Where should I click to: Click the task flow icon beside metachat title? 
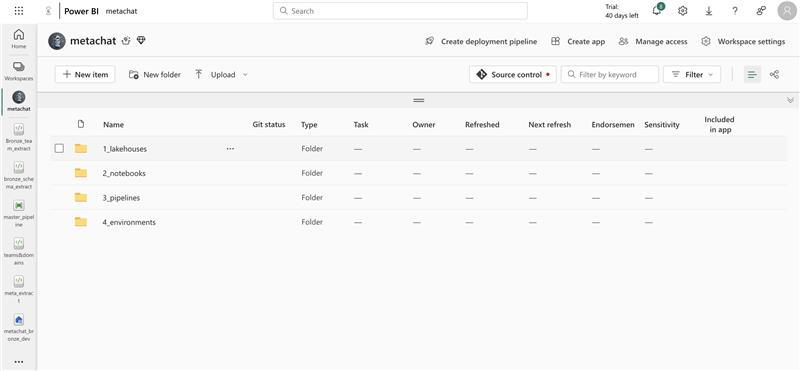[x=127, y=41]
